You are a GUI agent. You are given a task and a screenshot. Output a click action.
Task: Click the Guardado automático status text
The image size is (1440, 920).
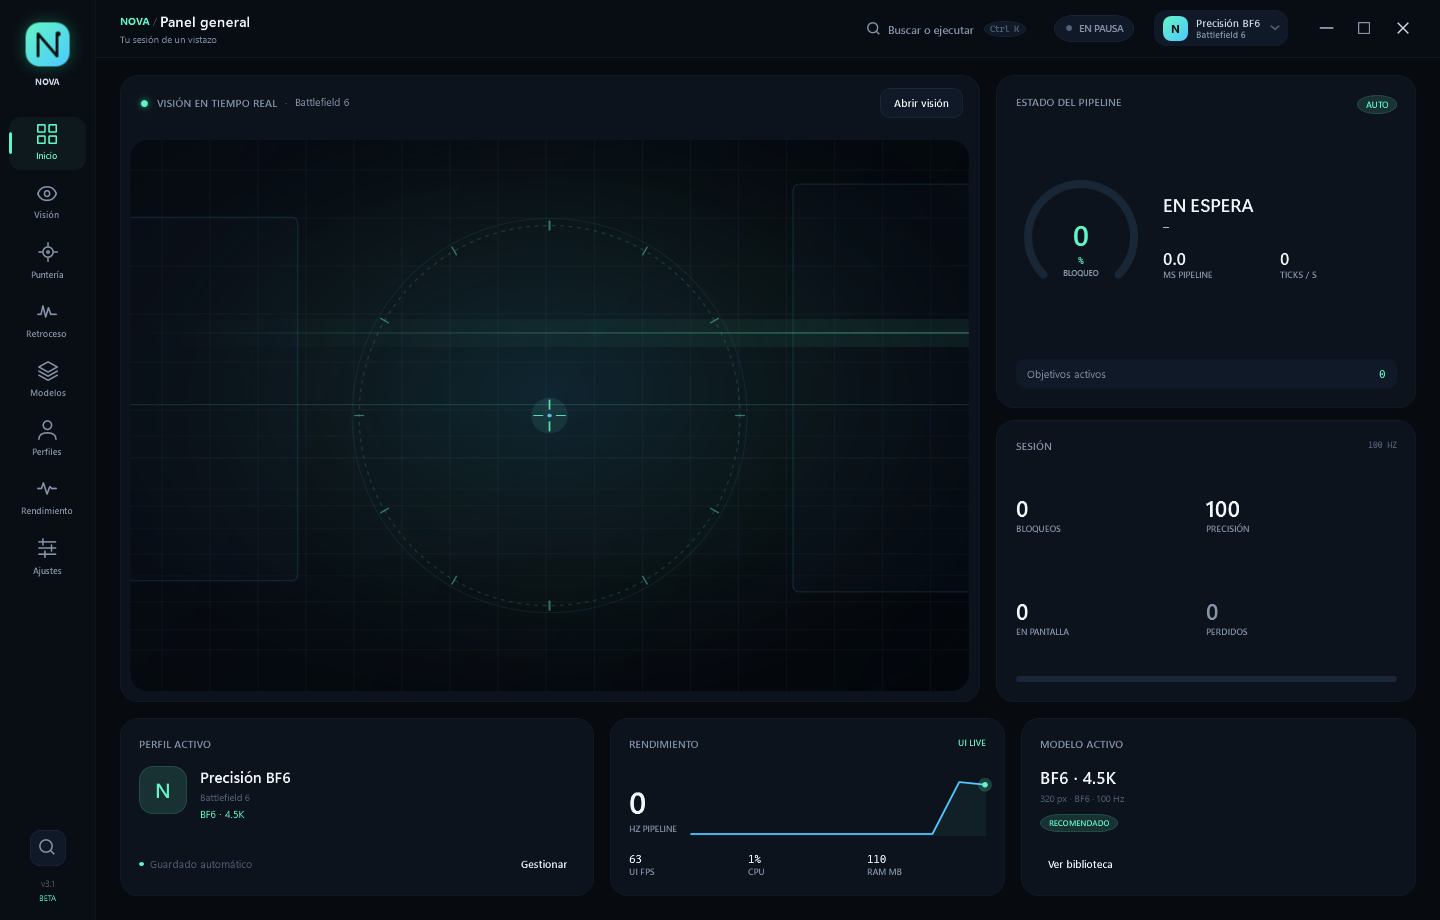pos(201,864)
